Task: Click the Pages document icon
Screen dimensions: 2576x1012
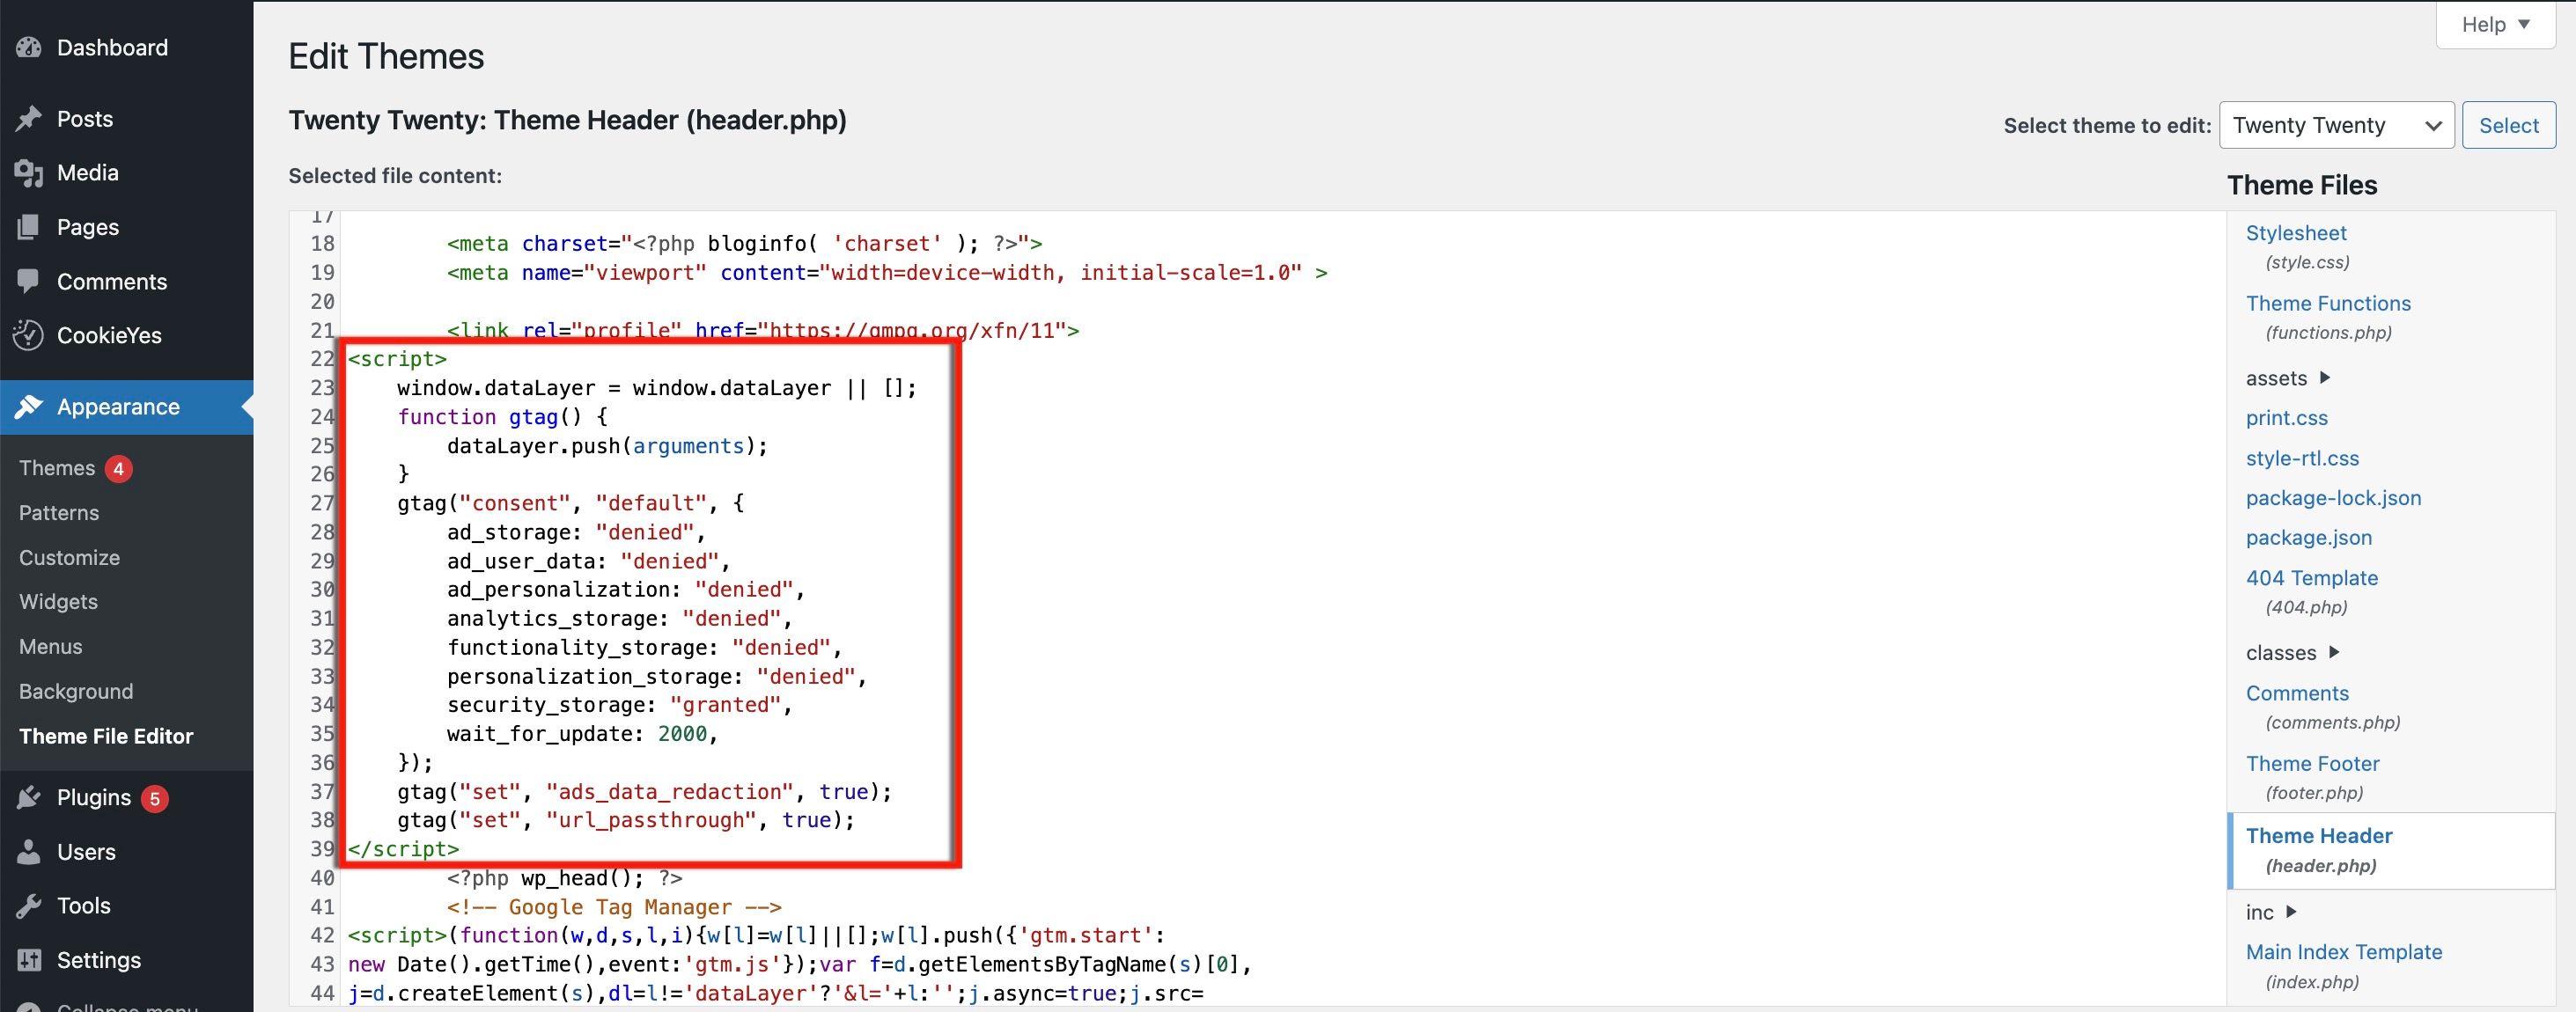Action: click(x=29, y=227)
